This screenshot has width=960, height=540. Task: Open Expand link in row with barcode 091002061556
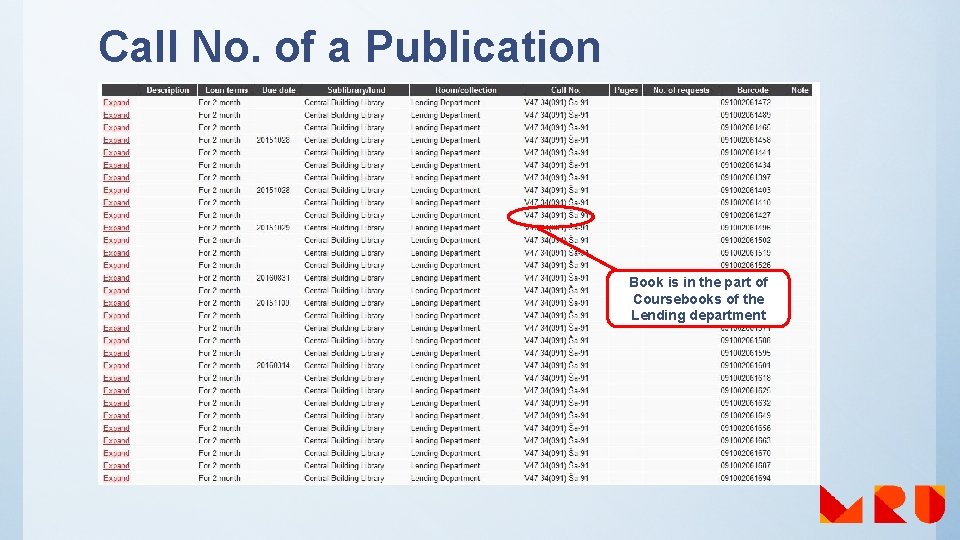(x=116, y=429)
